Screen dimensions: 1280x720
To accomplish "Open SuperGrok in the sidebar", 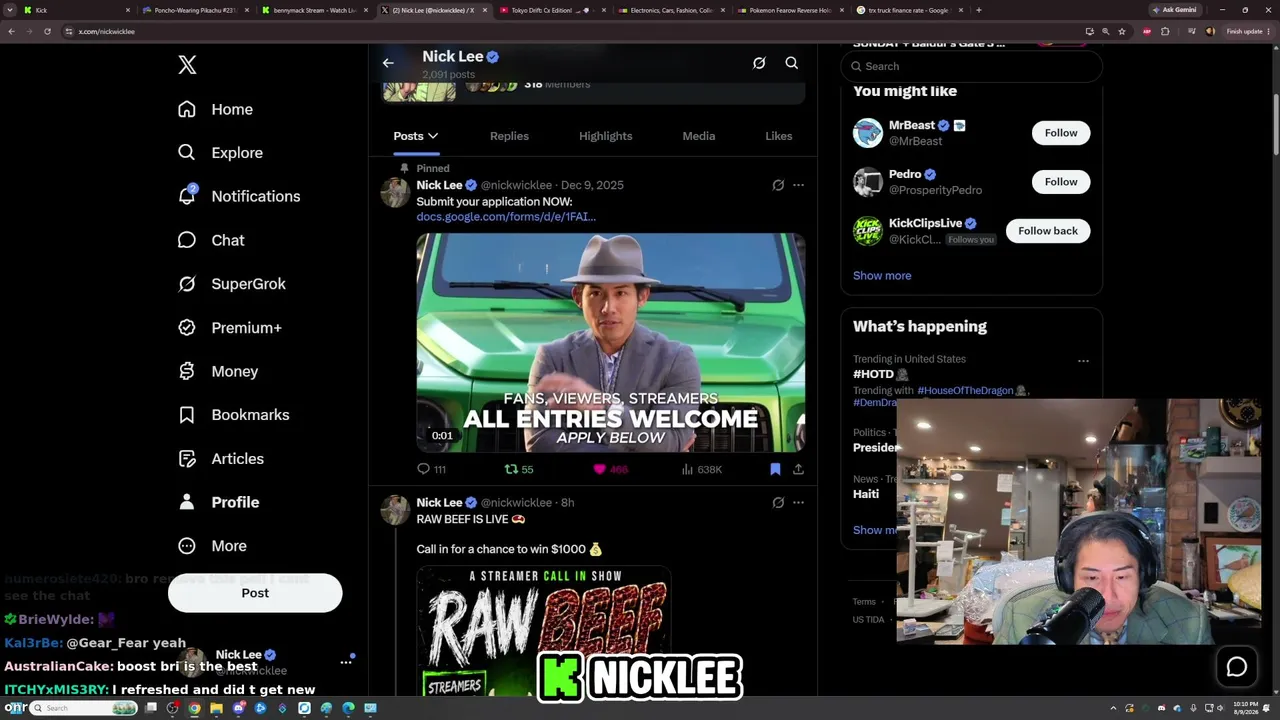I will coord(231,284).
